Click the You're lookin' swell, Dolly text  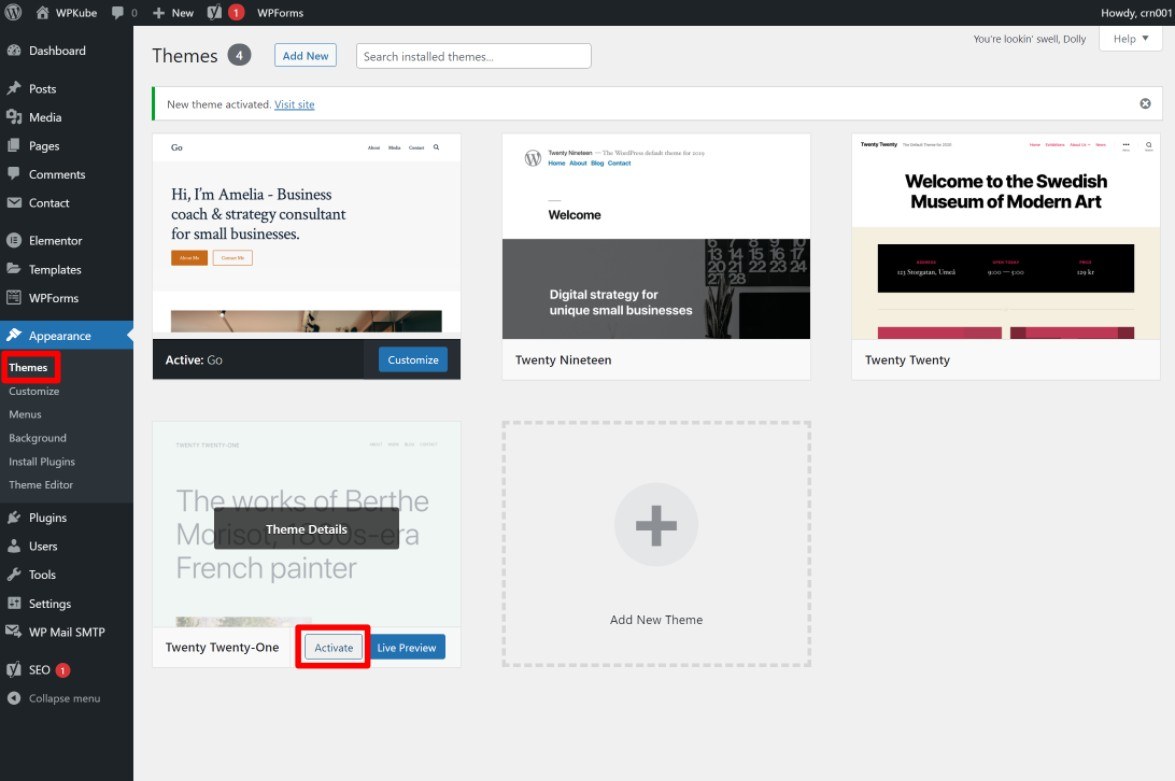1030,39
